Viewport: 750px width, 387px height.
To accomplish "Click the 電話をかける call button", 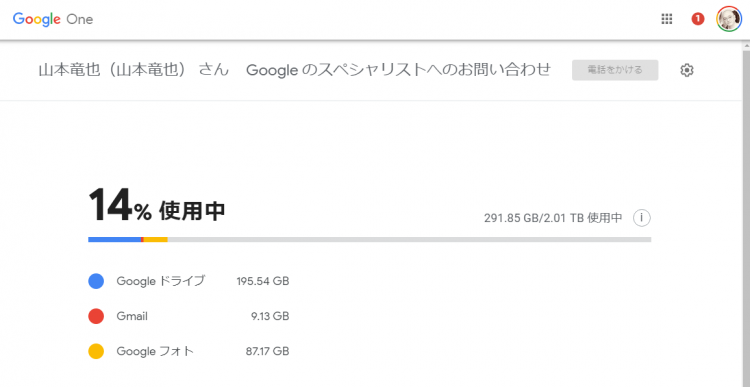I will point(615,70).
